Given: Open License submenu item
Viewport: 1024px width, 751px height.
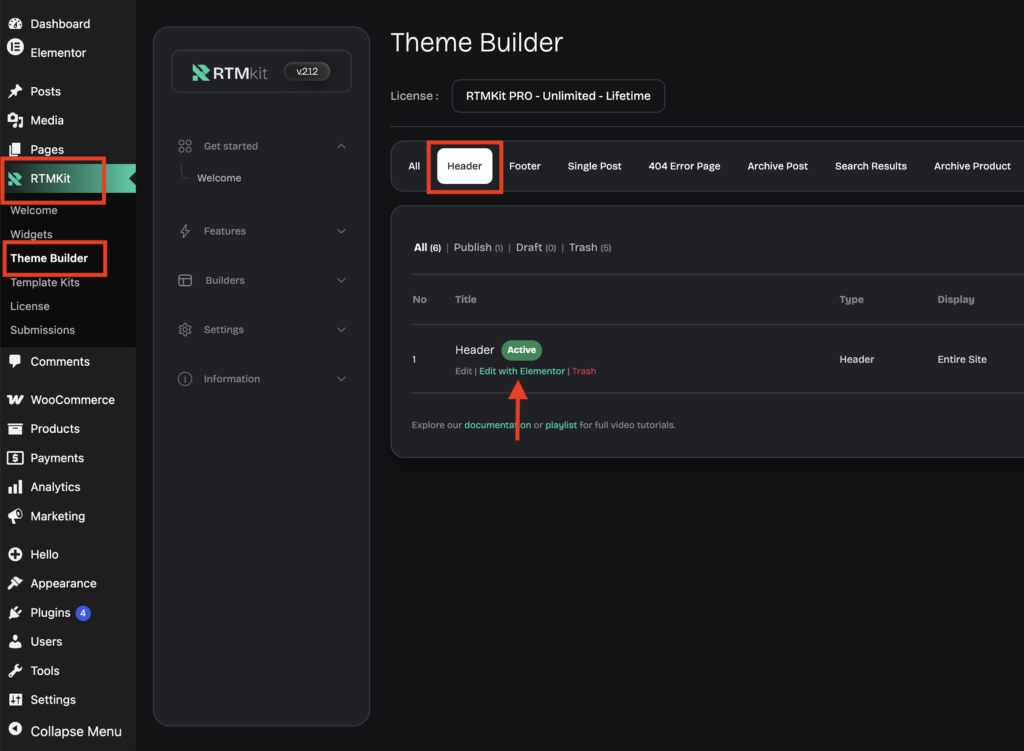Looking at the screenshot, I should (x=29, y=306).
